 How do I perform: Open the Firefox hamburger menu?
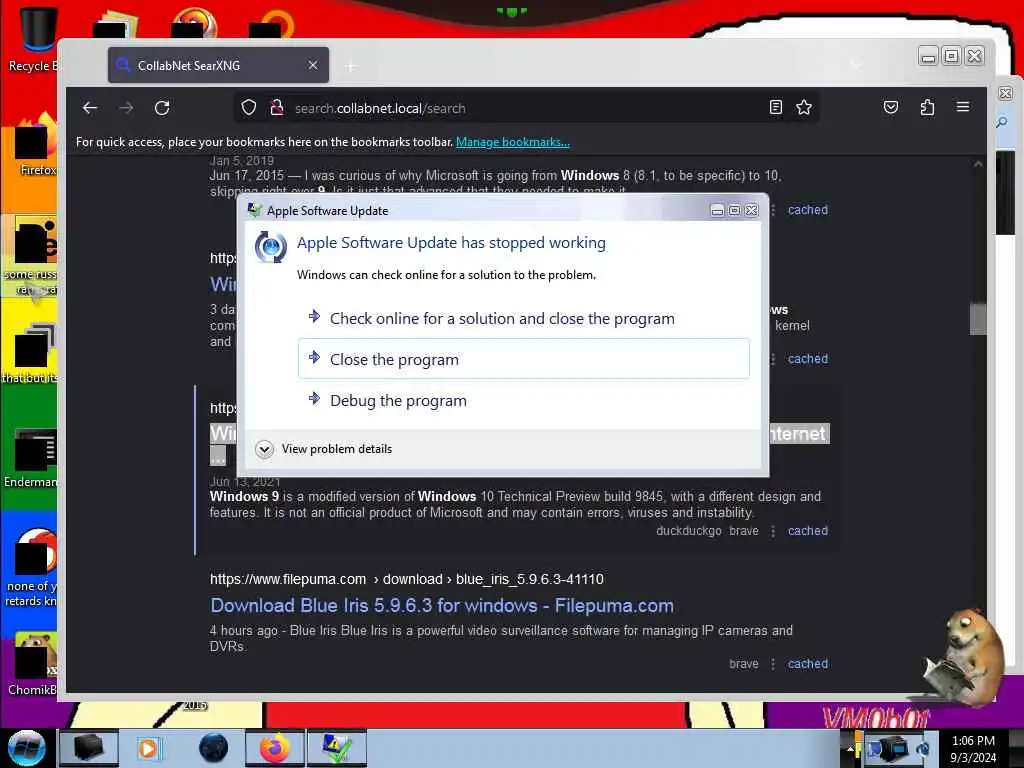(x=963, y=107)
